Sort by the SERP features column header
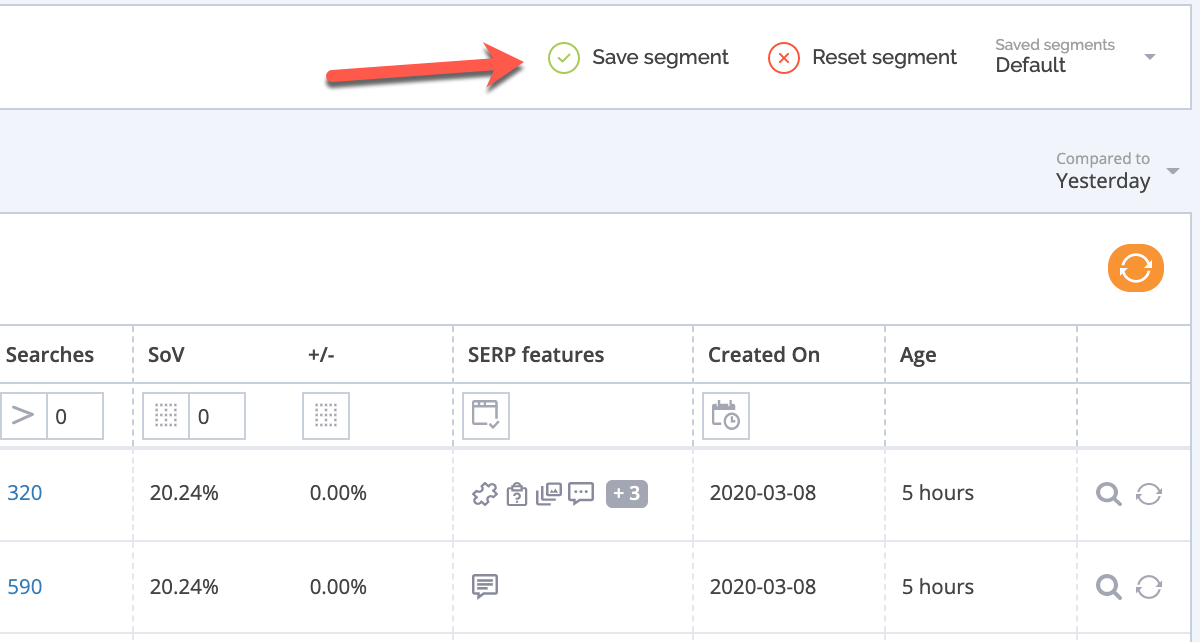The height and width of the screenshot is (642, 1200). [x=536, y=355]
